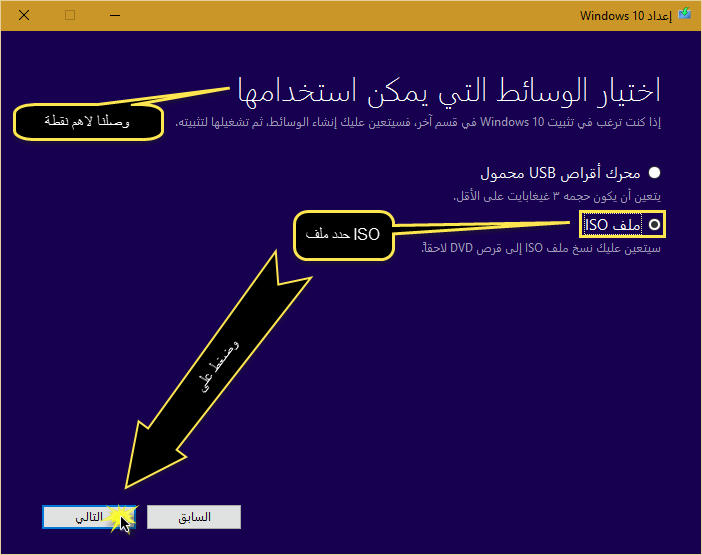The width and height of the screenshot is (702, 555).
Task: Select the USB flash drive radio option
Action: click(x=654, y=172)
